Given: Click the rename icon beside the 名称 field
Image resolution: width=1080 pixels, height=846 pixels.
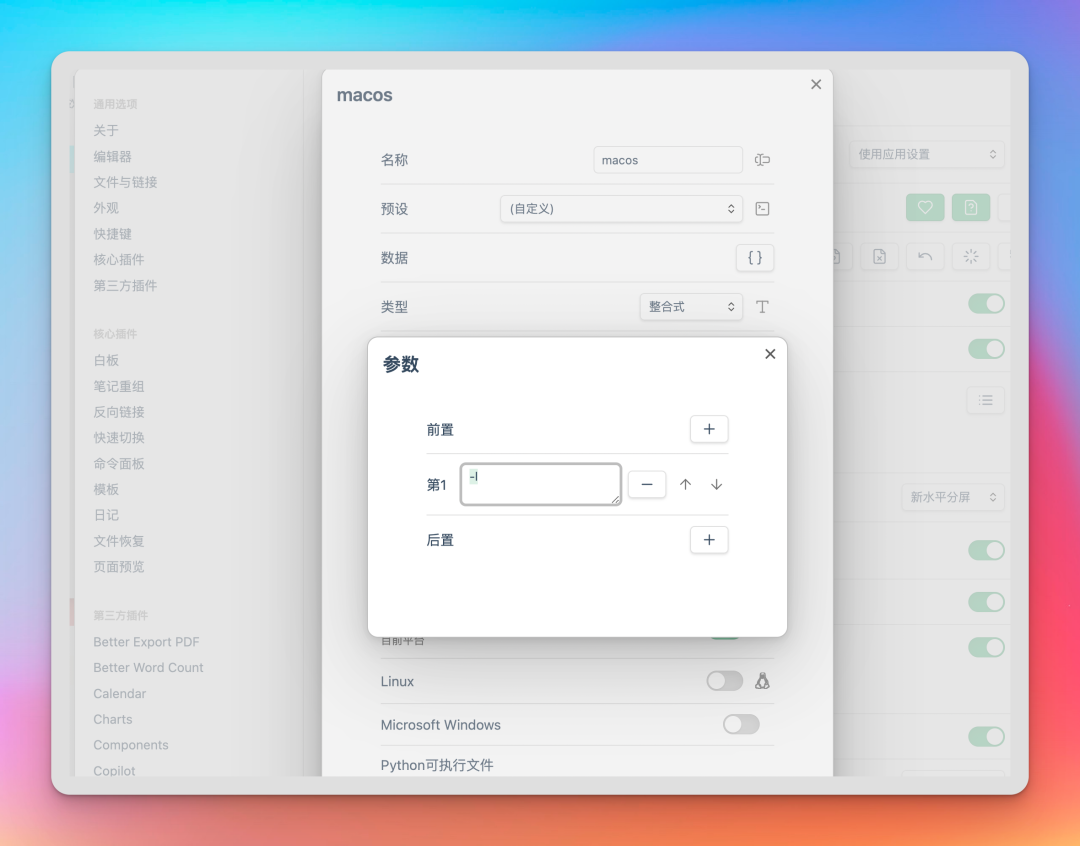Looking at the screenshot, I should tap(762, 160).
